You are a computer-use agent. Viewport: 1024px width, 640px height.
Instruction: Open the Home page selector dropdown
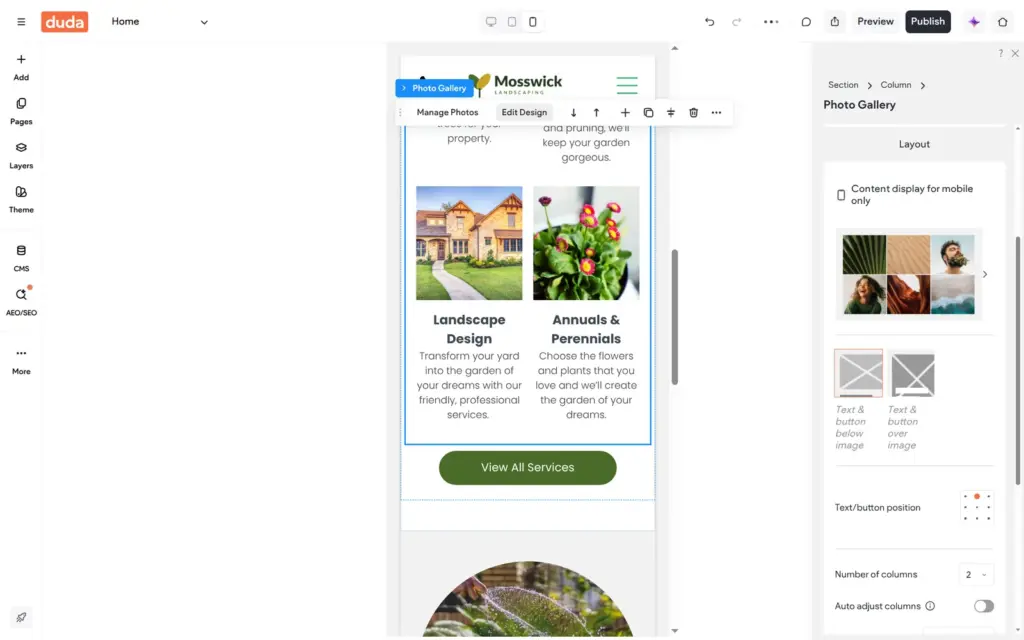159,22
